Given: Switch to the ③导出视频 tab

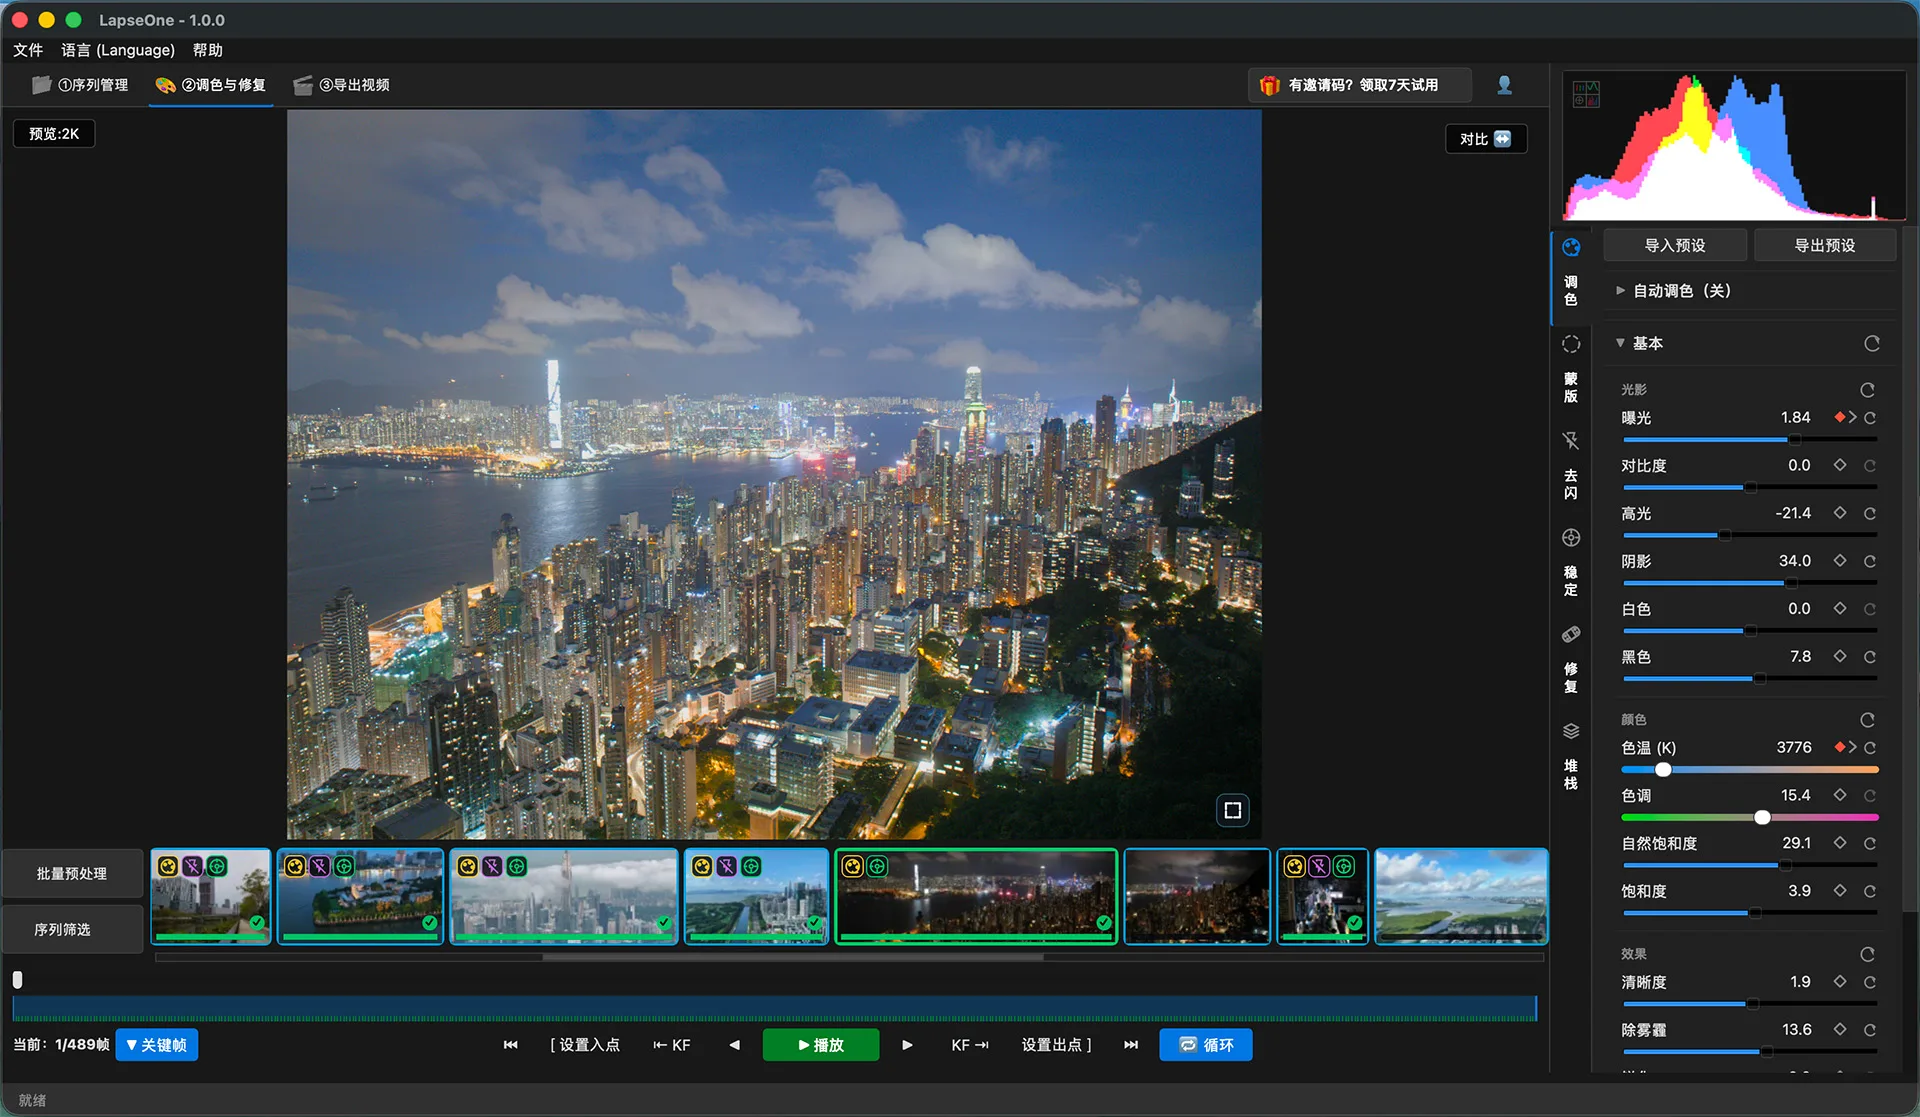Looking at the screenshot, I should coord(342,85).
